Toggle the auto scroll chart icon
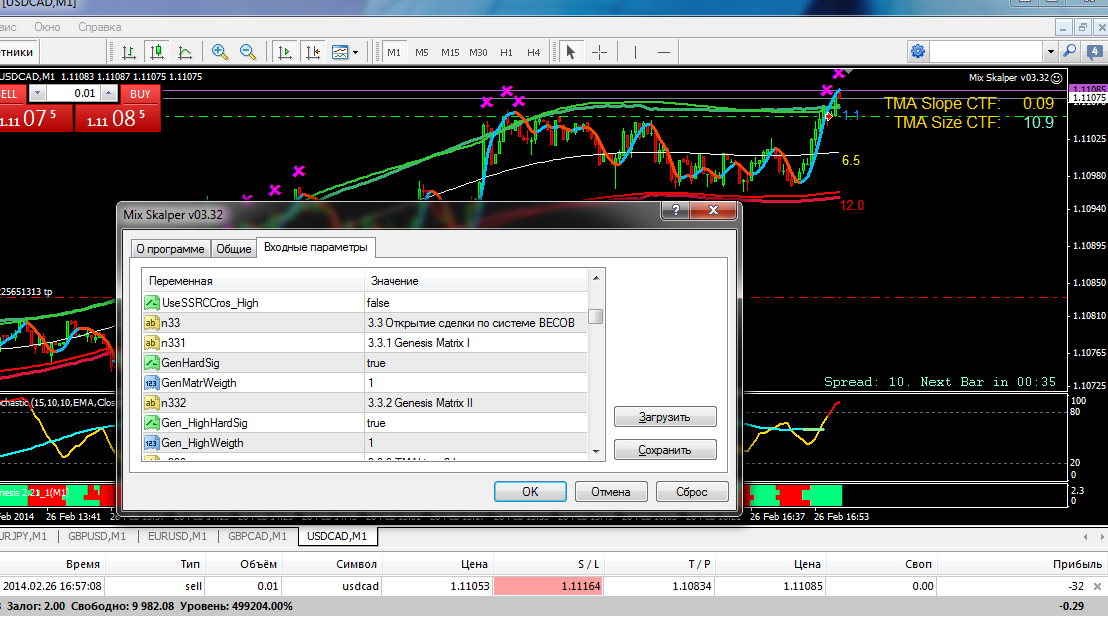Viewport: 1108px width, 626px height. [285, 52]
